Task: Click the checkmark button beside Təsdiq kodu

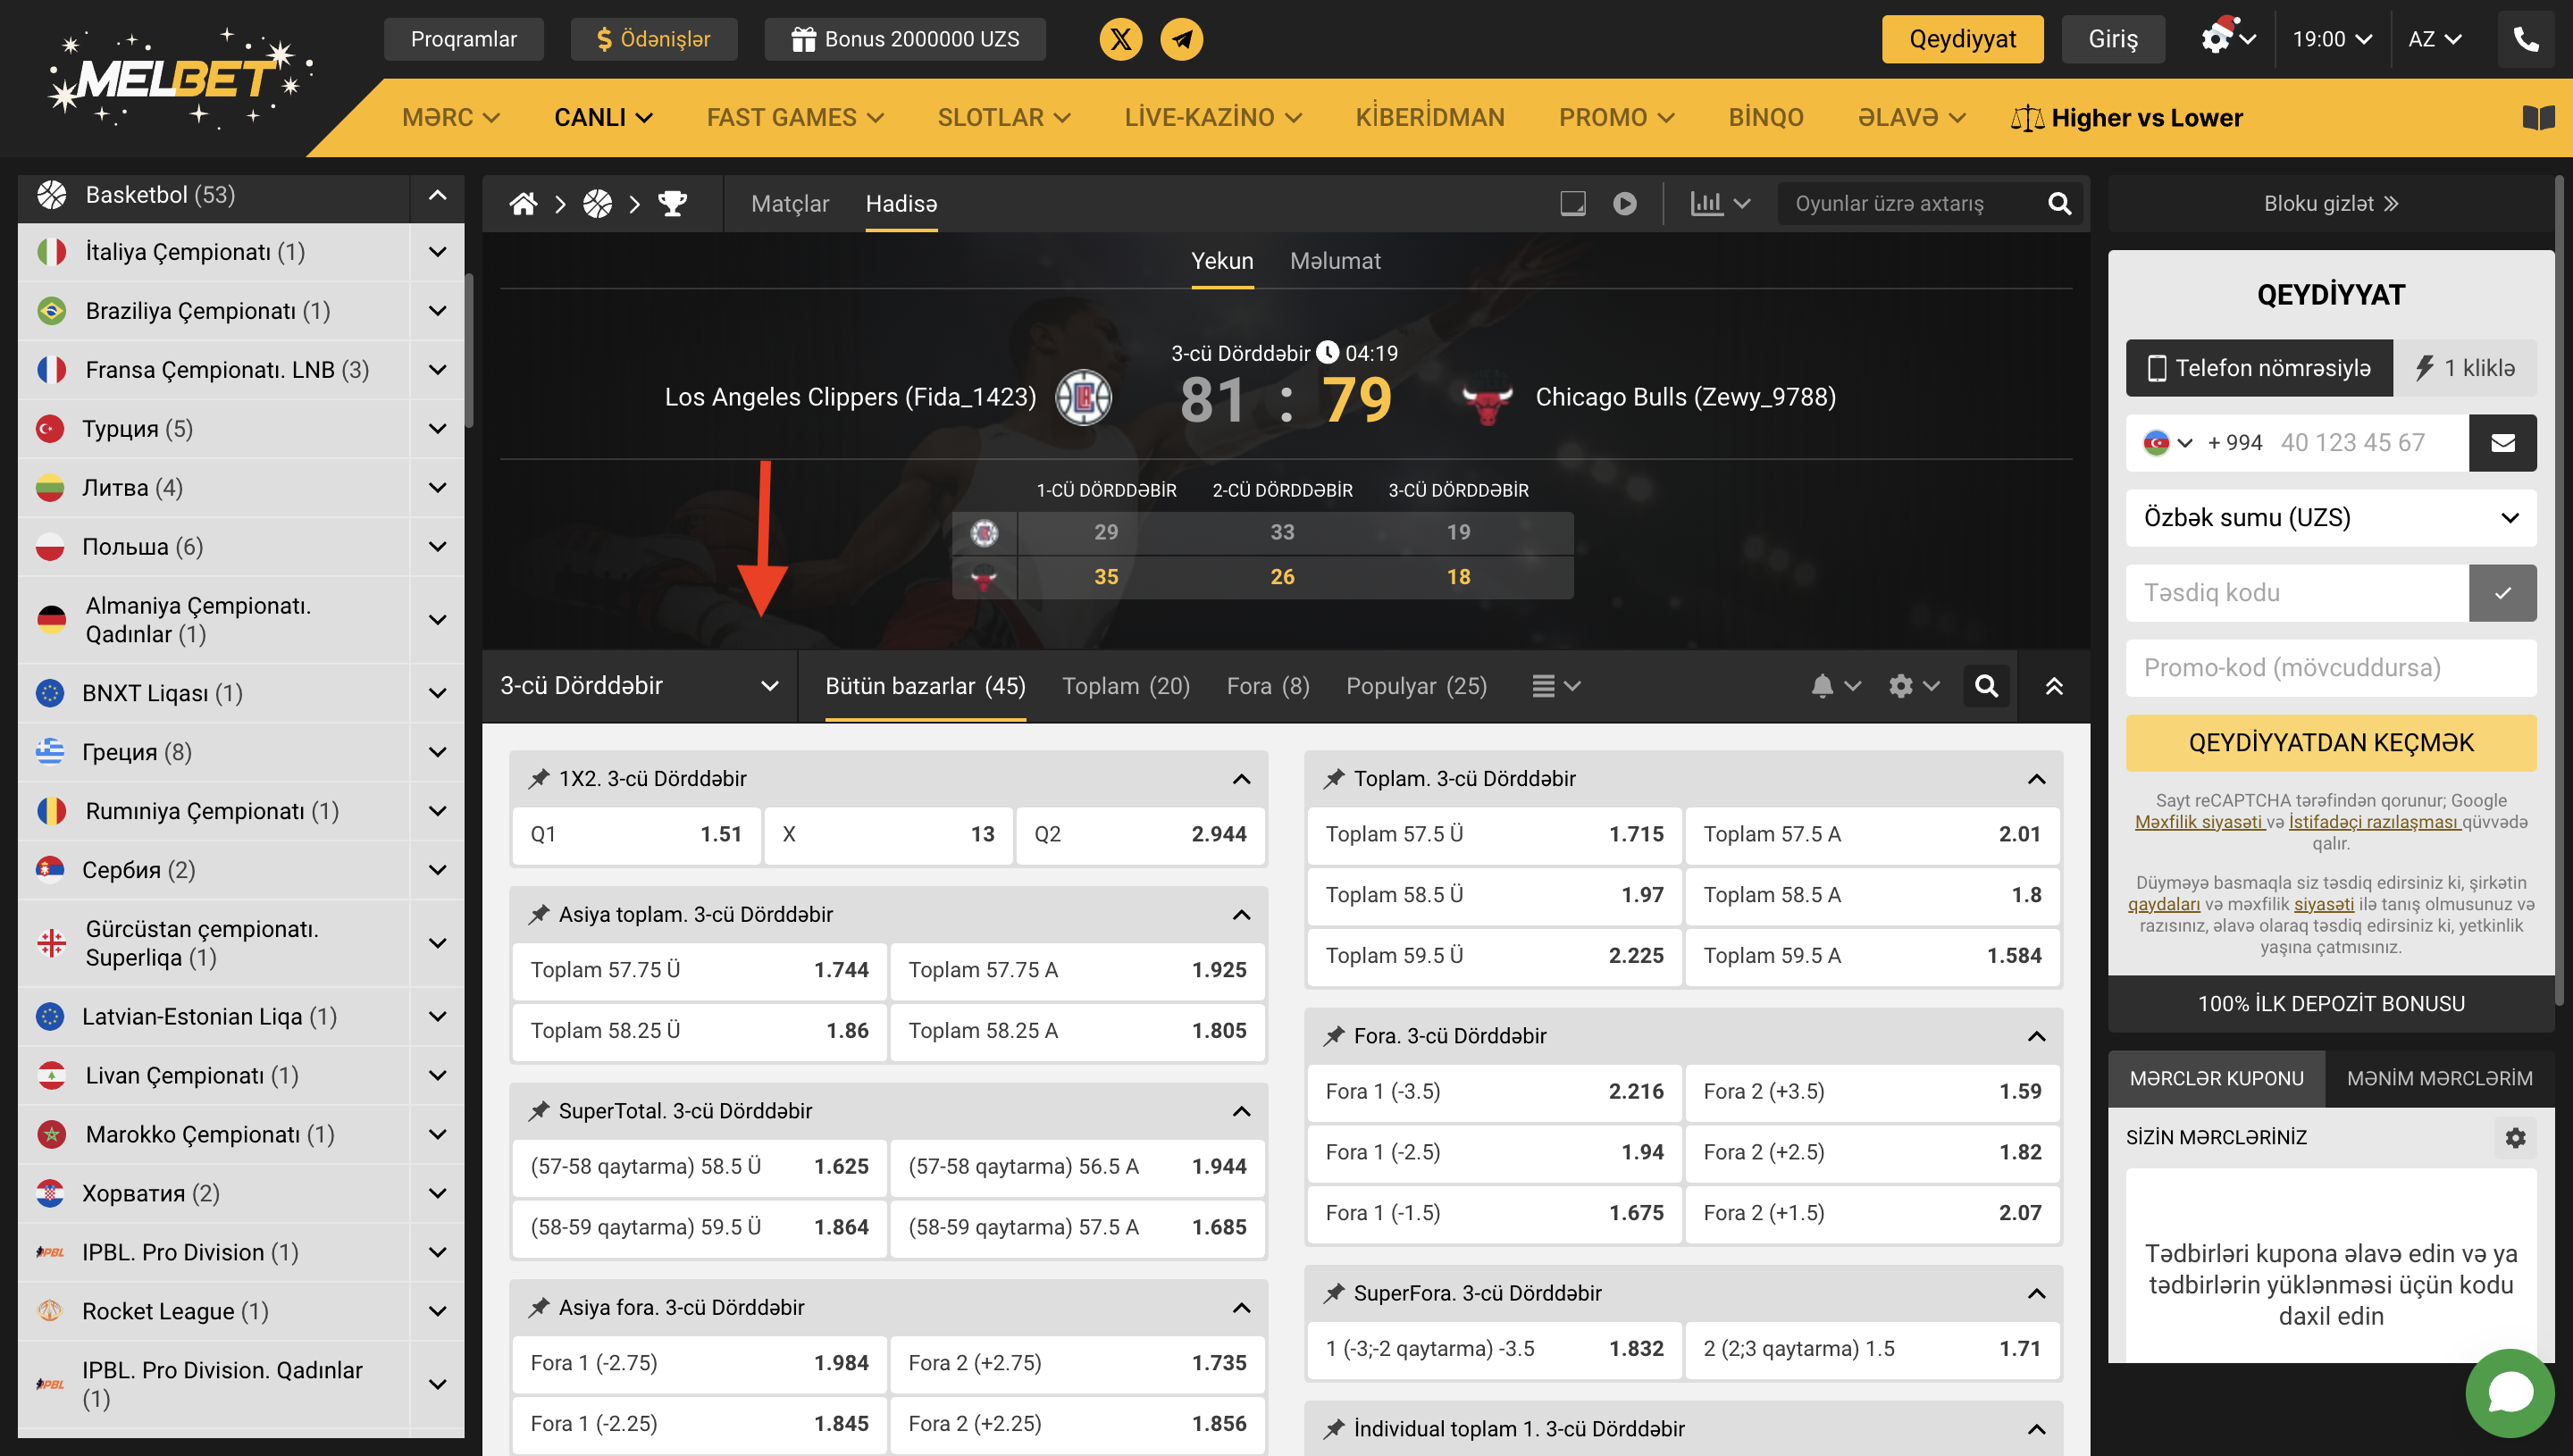Action: (2502, 593)
